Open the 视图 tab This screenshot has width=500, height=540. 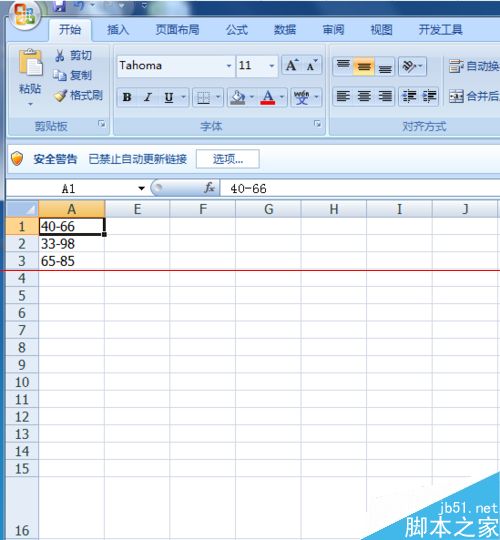[x=381, y=30]
